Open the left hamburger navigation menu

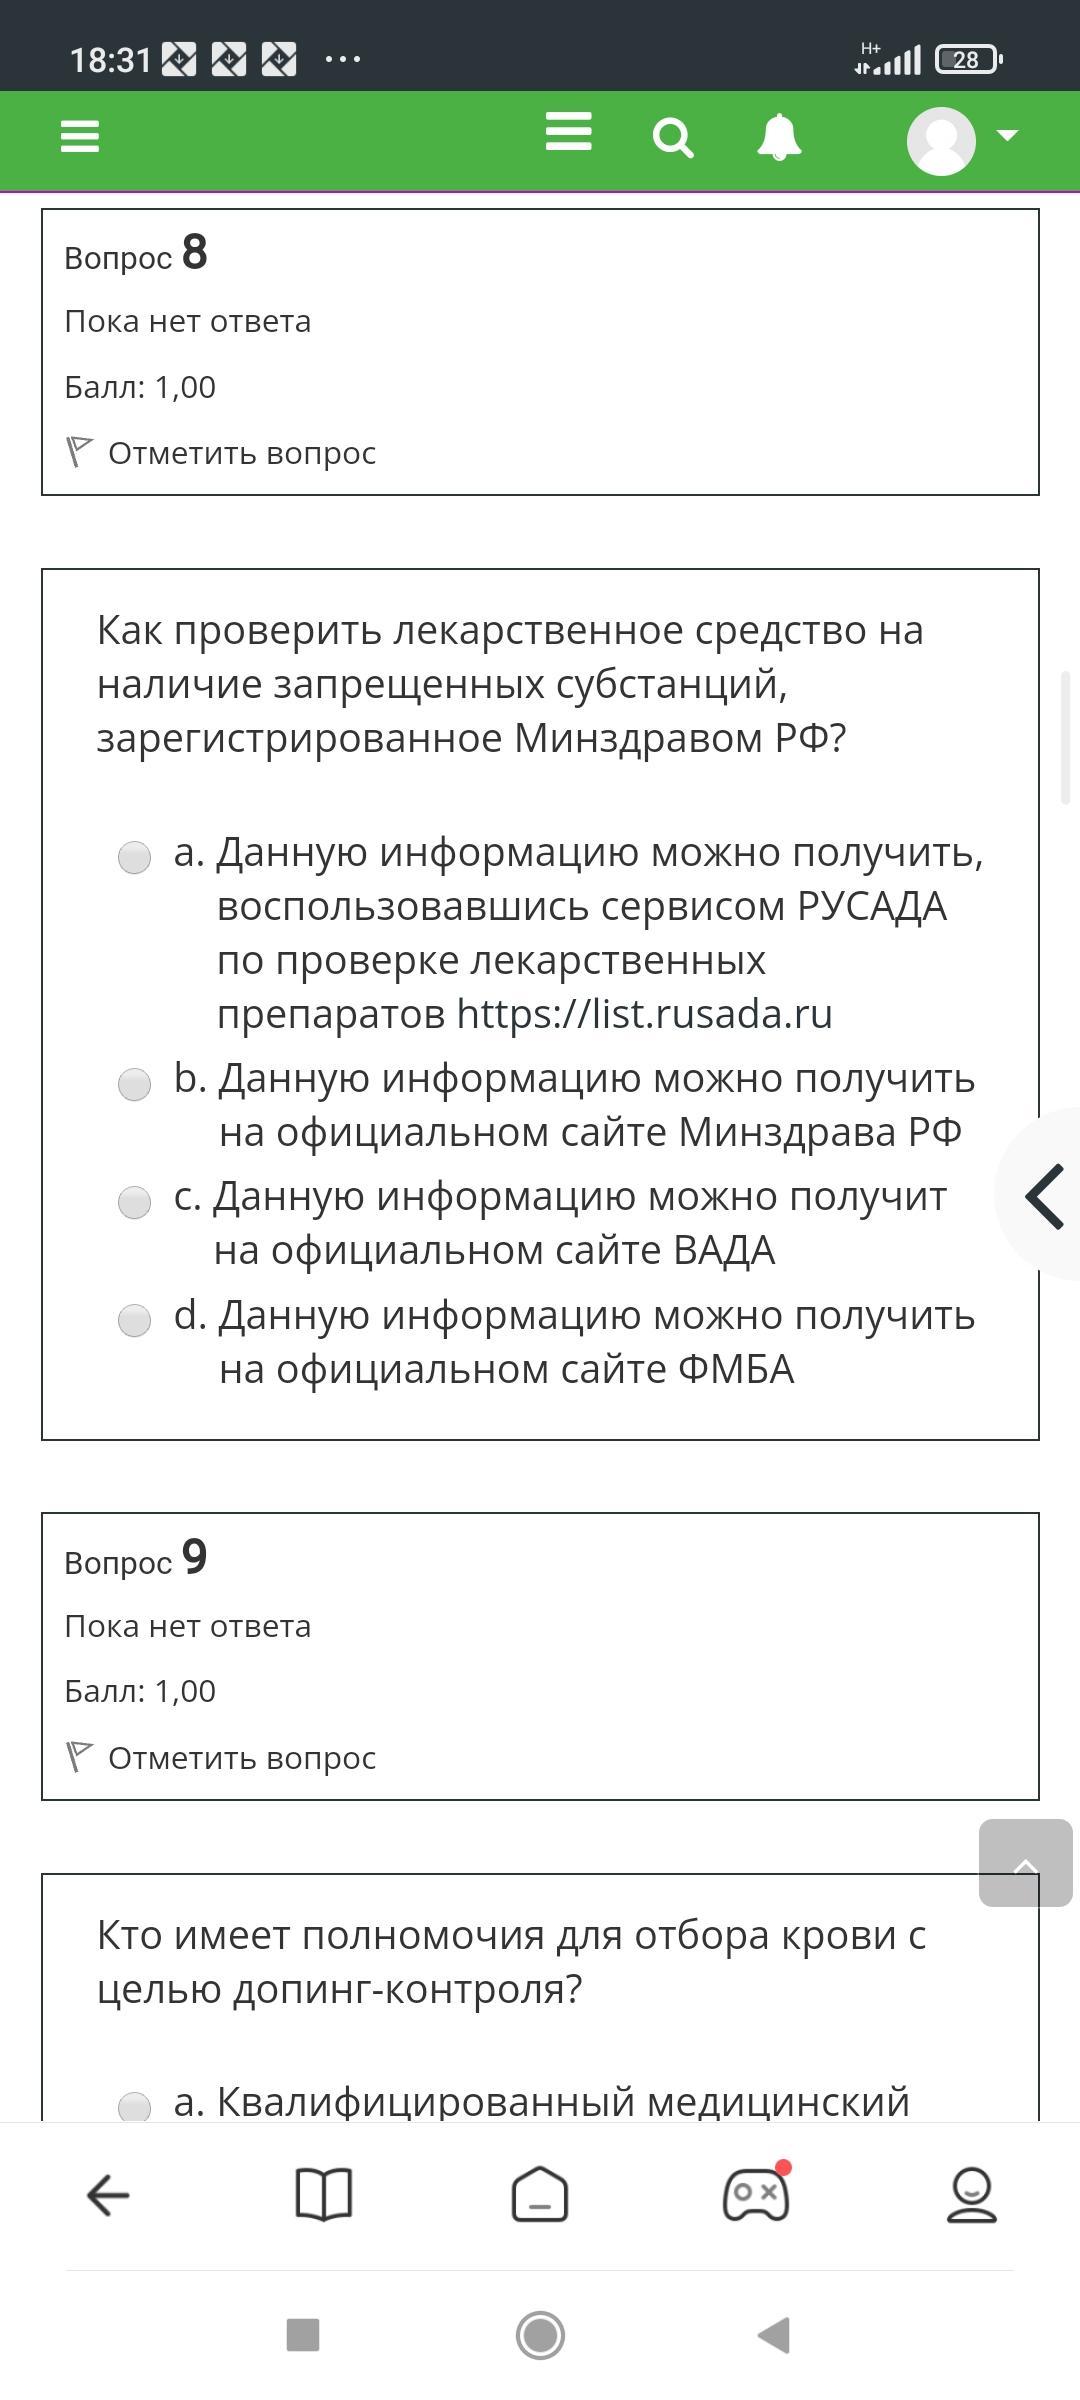click(80, 136)
